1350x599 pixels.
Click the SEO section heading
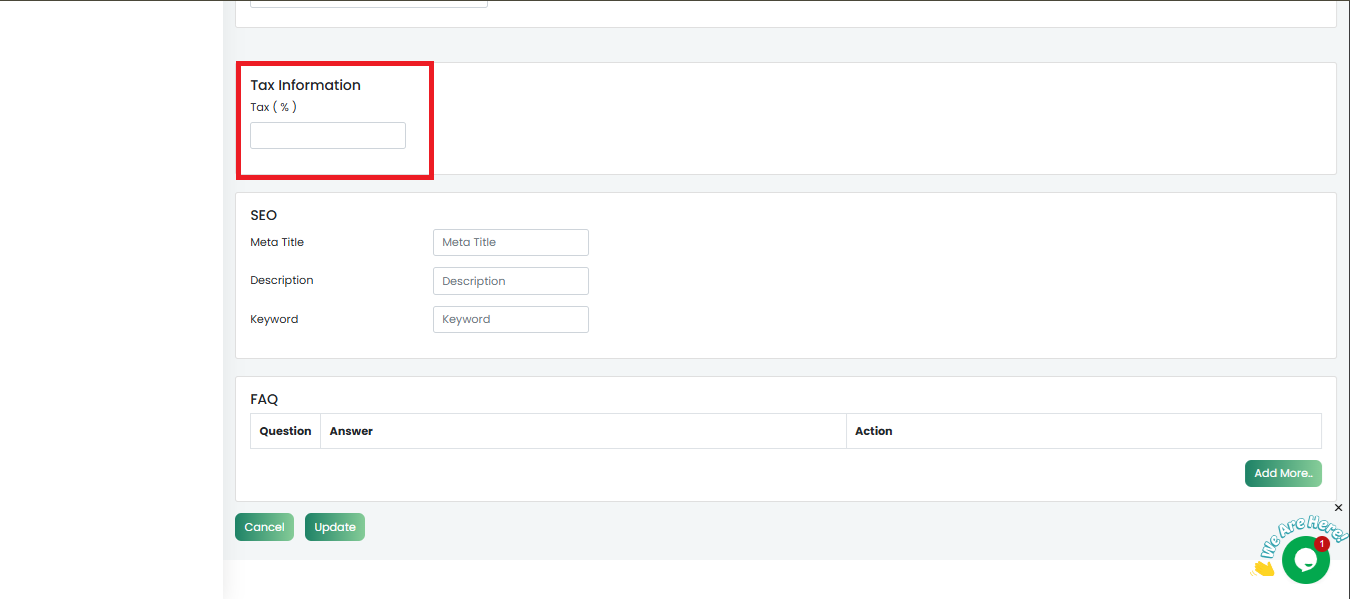(263, 215)
